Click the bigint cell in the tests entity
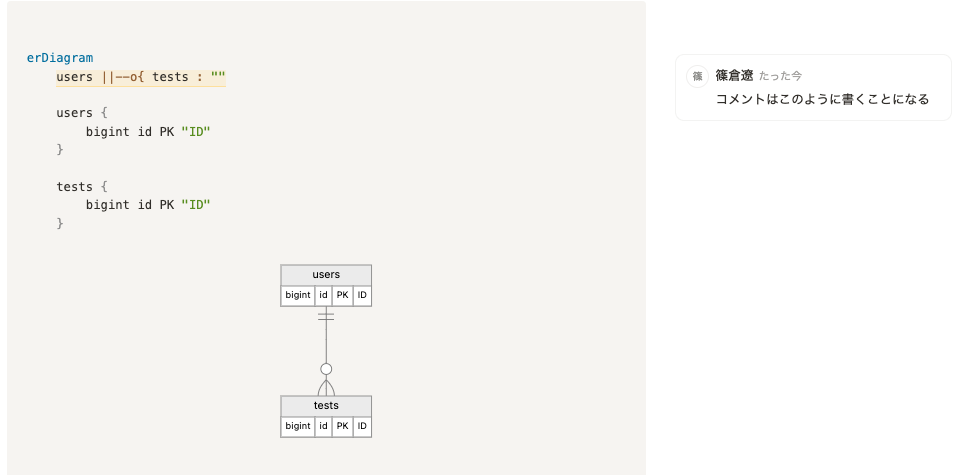 coord(297,426)
